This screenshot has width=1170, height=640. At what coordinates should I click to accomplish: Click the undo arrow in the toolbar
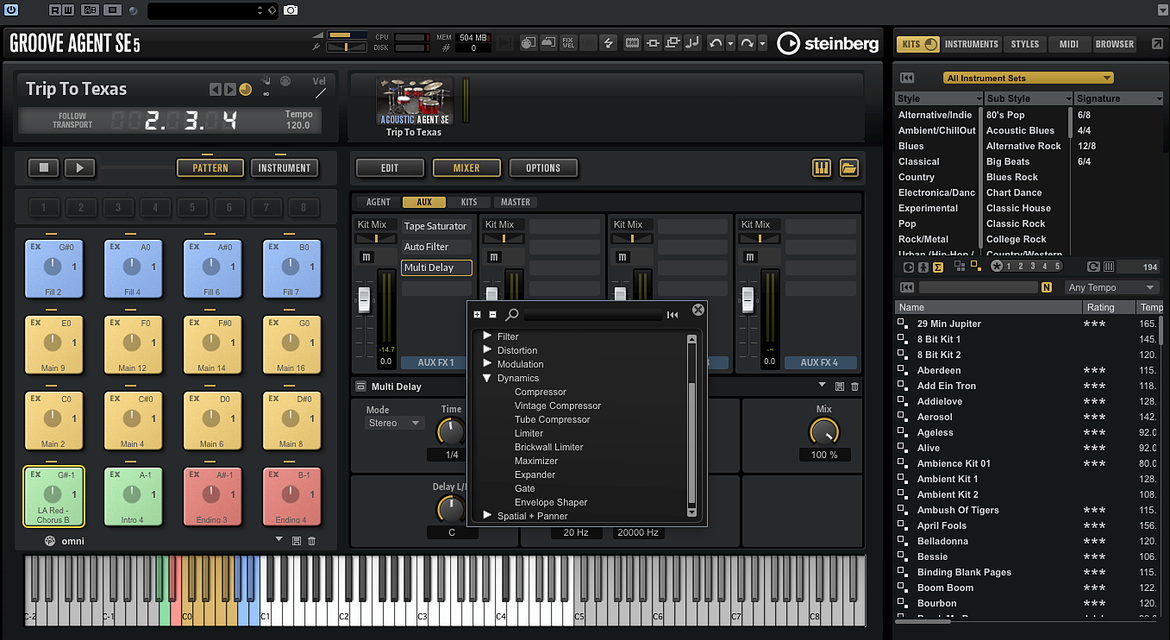(716, 43)
